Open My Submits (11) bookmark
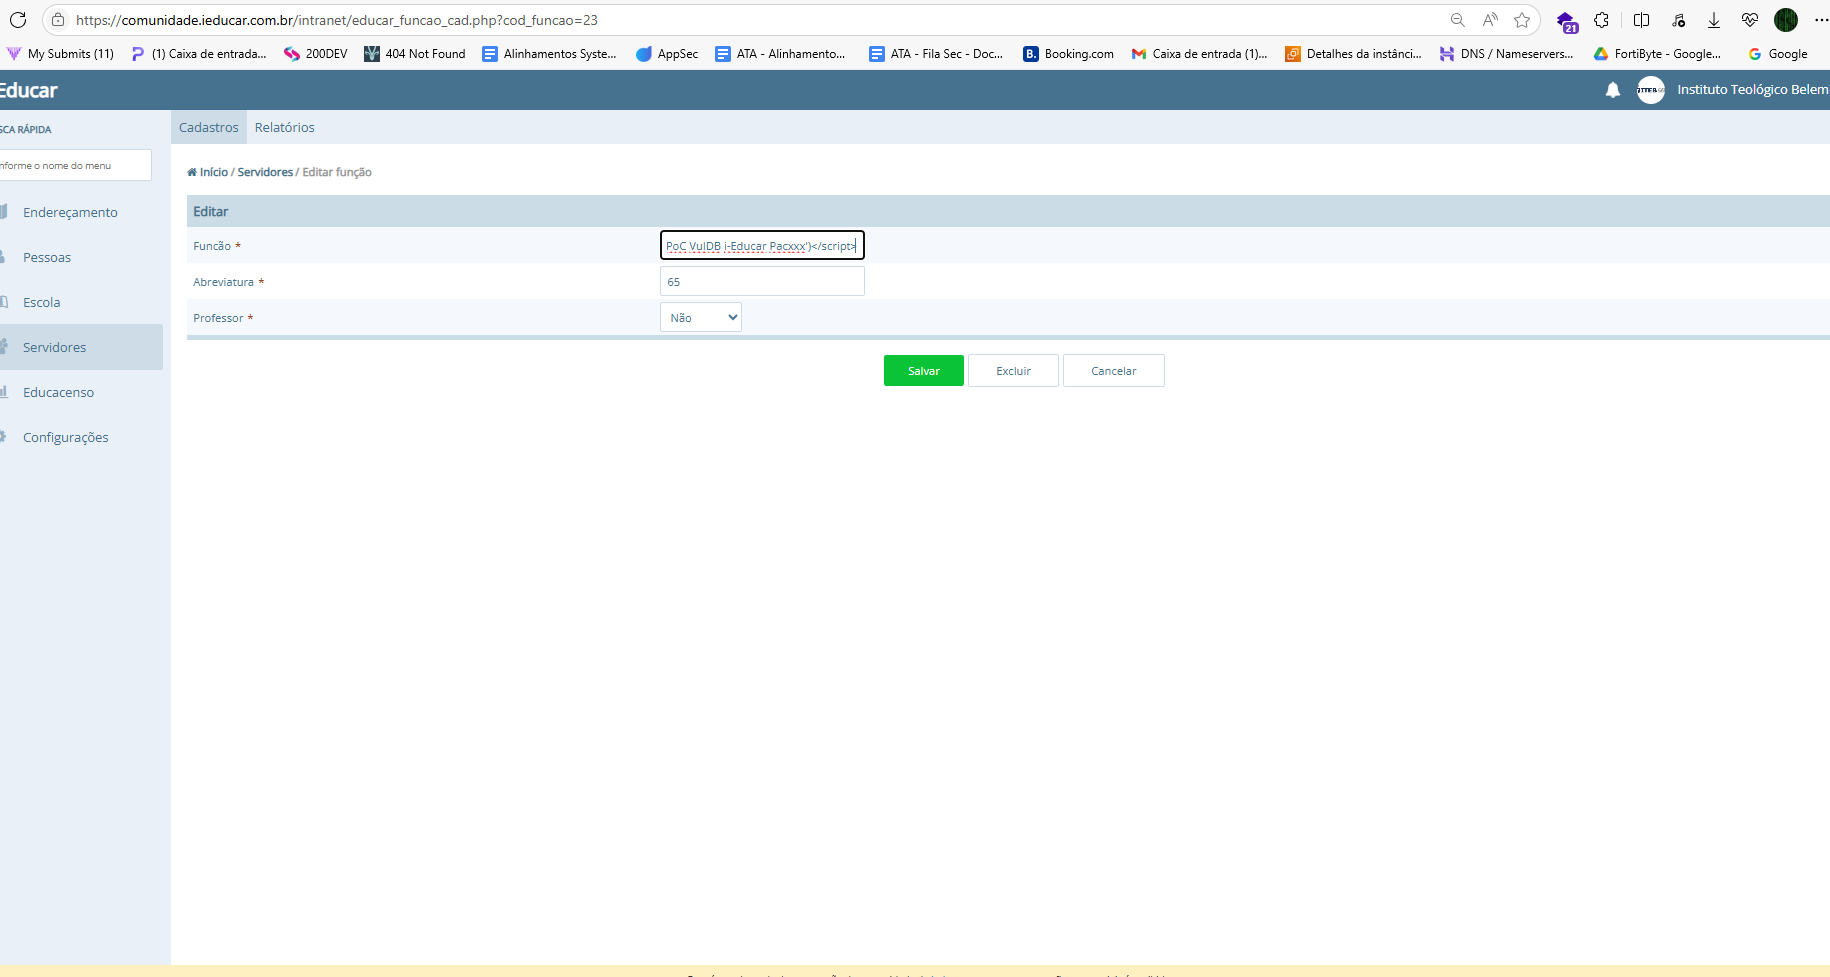 [x=60, y=54]
